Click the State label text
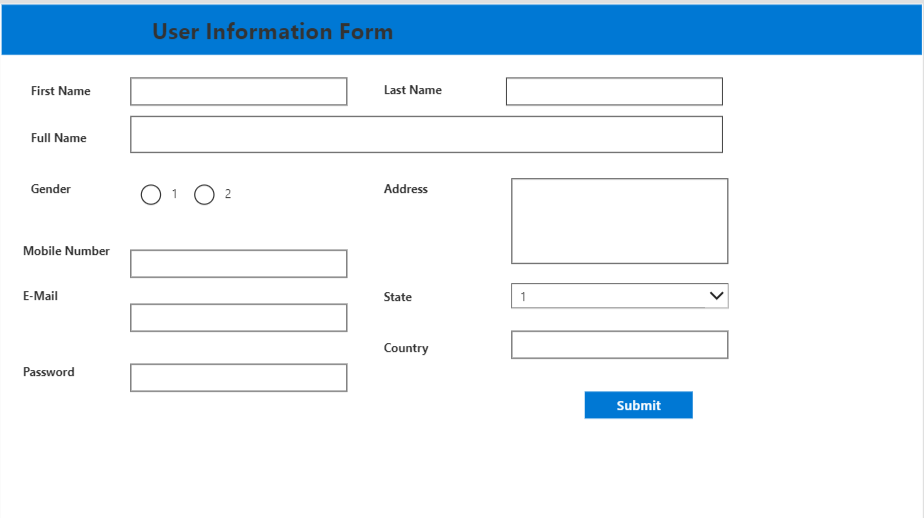Viewport: 924px width, 518px height. click(397, 297)
